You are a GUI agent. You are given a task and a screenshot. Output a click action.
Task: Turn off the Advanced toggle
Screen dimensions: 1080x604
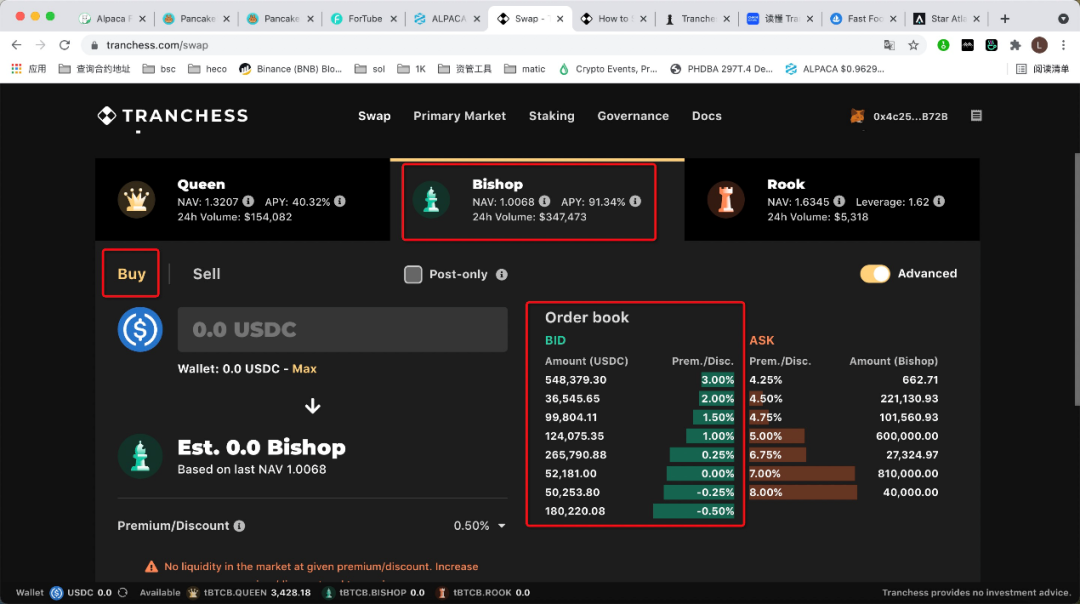click(x=875, y=273)
